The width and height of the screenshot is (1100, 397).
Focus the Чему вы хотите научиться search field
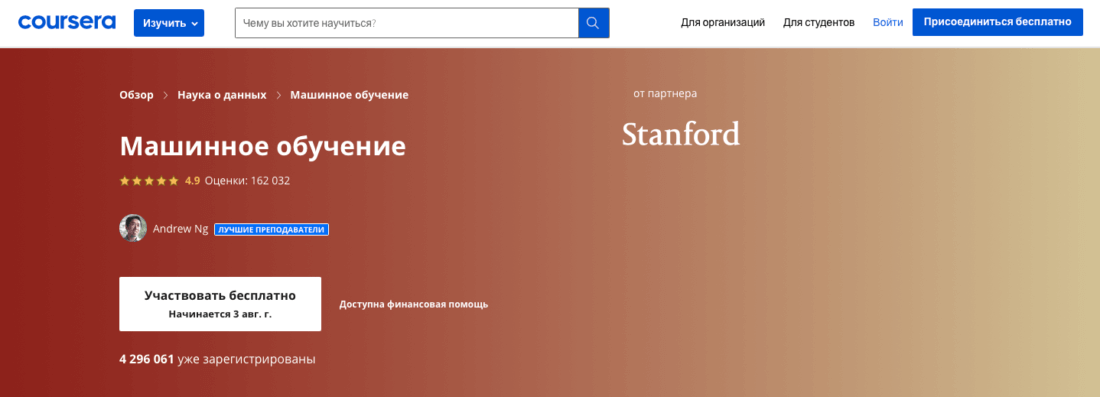click(x=407, y=23)
